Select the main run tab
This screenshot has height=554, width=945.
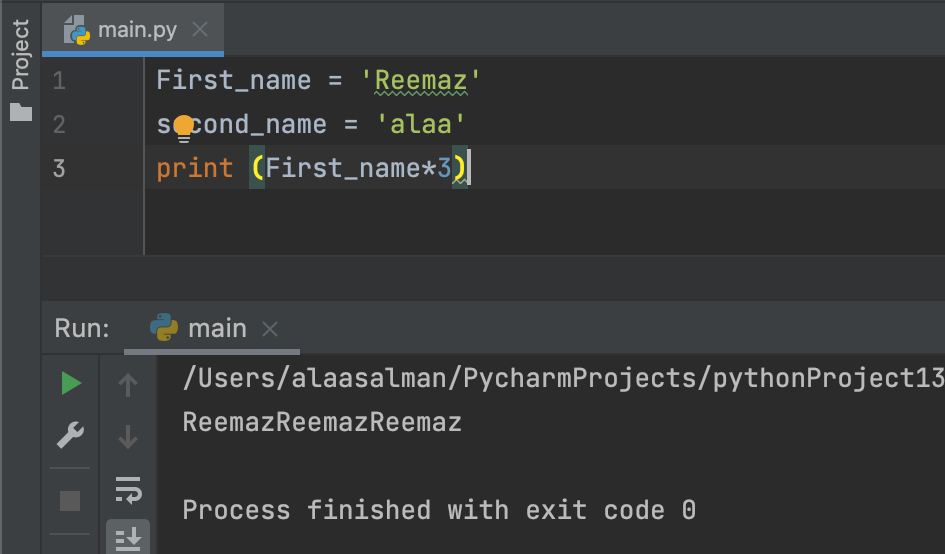[212, 329]
